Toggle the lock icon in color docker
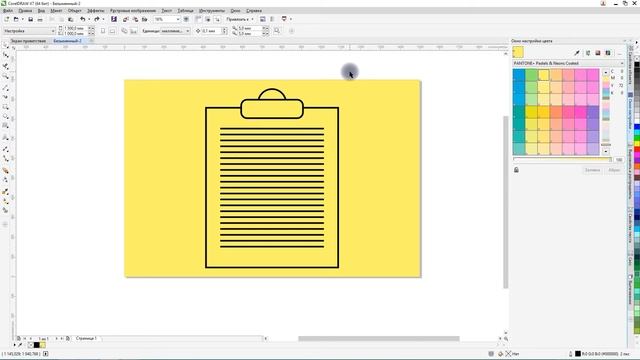The width and height of the screenshot is (640, 360). 516,170
